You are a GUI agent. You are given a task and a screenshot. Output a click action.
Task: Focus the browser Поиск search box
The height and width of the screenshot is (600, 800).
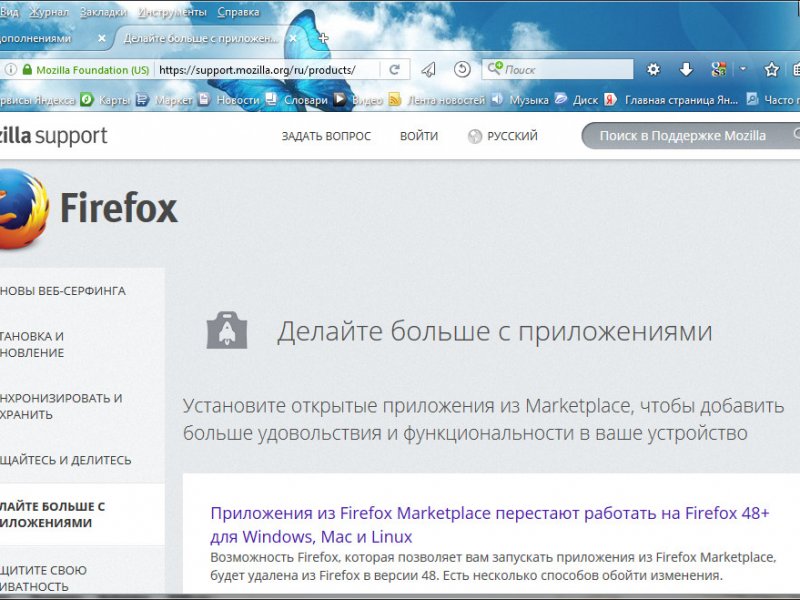(x=558, y=69)
